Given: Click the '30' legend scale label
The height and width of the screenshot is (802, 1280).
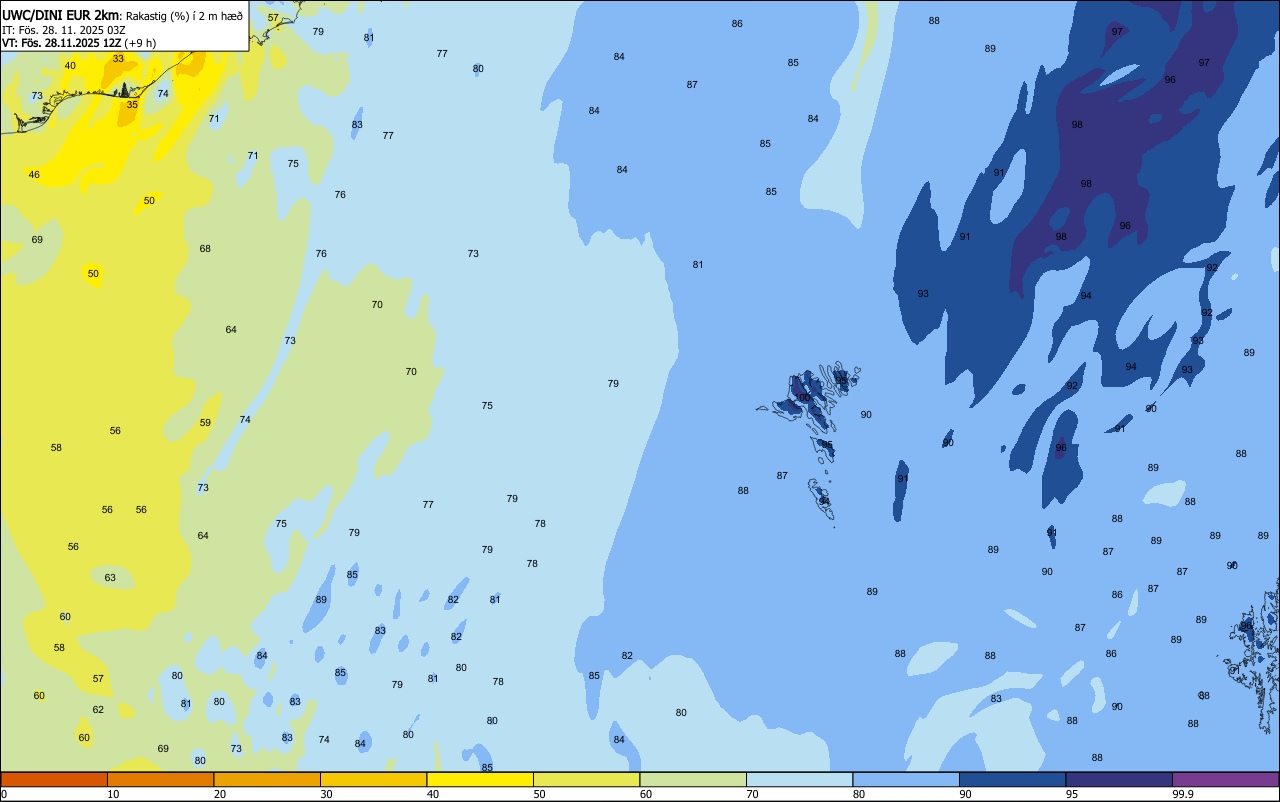Looking at the screenshot, I should [x=326, y=794].
